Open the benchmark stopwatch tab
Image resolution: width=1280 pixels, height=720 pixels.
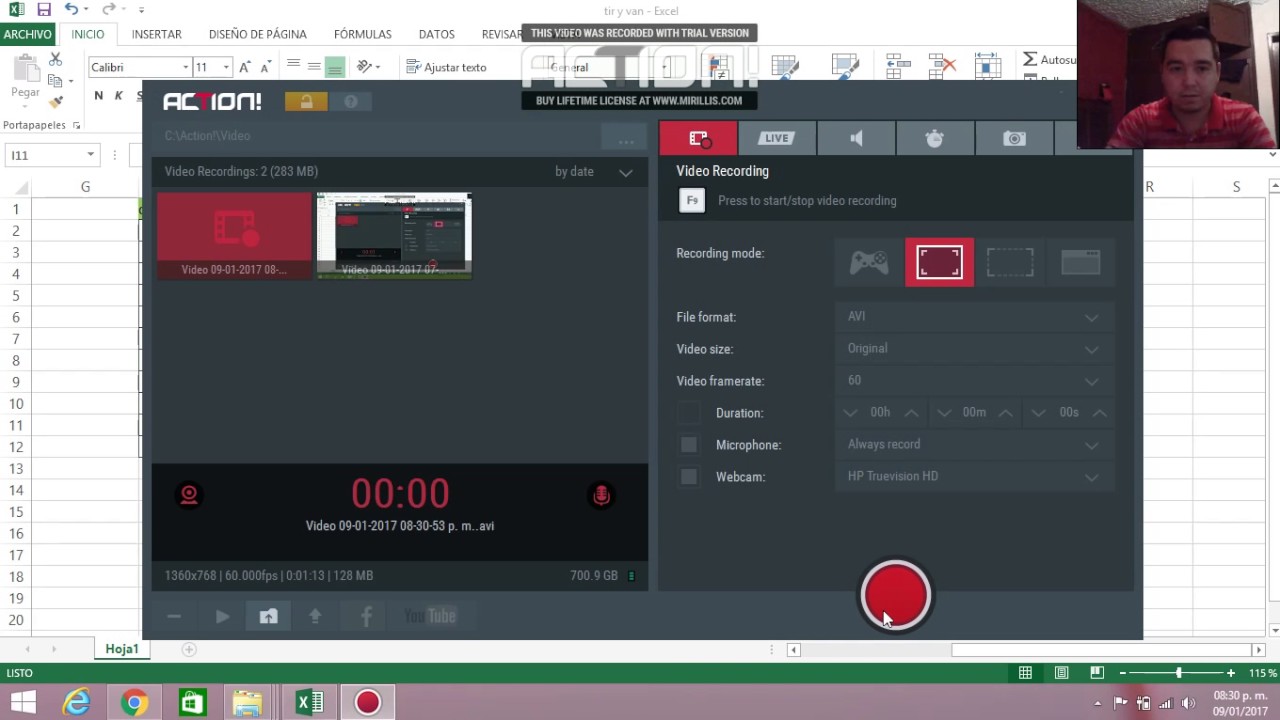tap(935, 138)
